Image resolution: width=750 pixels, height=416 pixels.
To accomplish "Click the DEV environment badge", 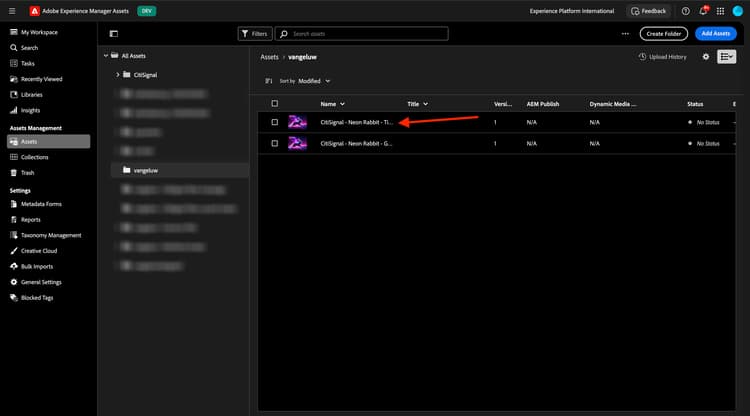I will pos(146,11).
